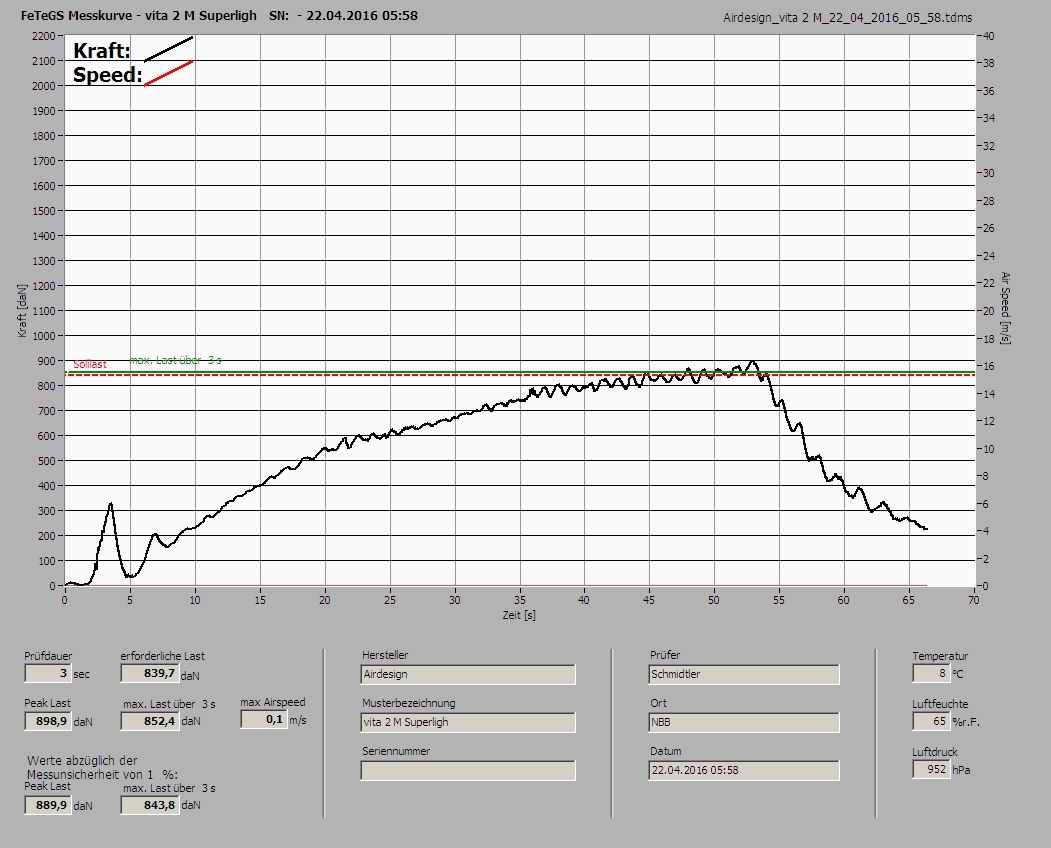Click the 2200 tick on Kraft axis
Image resolution: width=1051 pixels, height=848 pixels.
click(x=44, y=36)
